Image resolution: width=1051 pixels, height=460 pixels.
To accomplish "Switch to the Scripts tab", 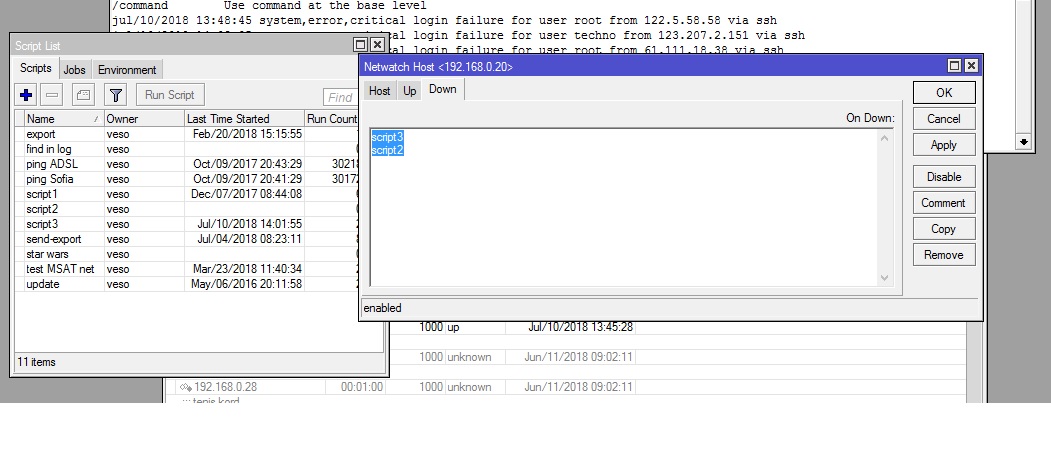I will [36, 68].
